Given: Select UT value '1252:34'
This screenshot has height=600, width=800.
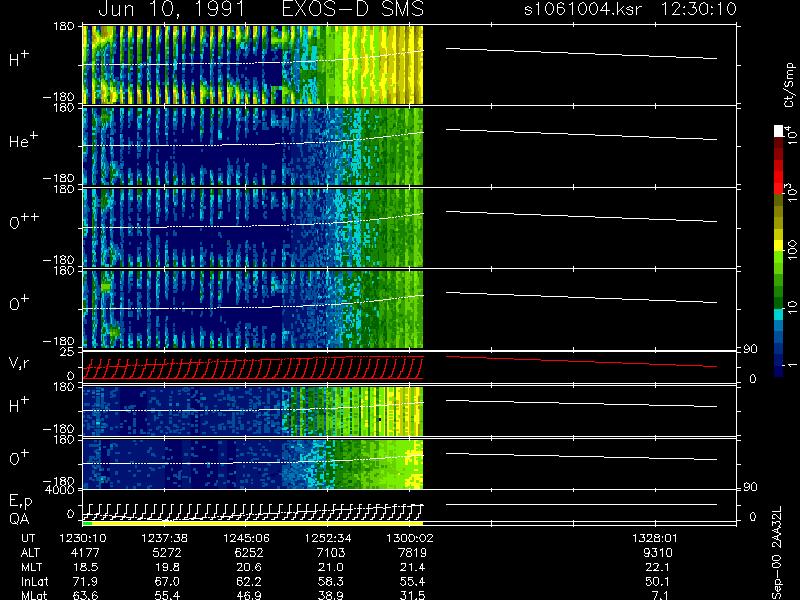Looking at the screenshot, I should [x=328, y=538].
